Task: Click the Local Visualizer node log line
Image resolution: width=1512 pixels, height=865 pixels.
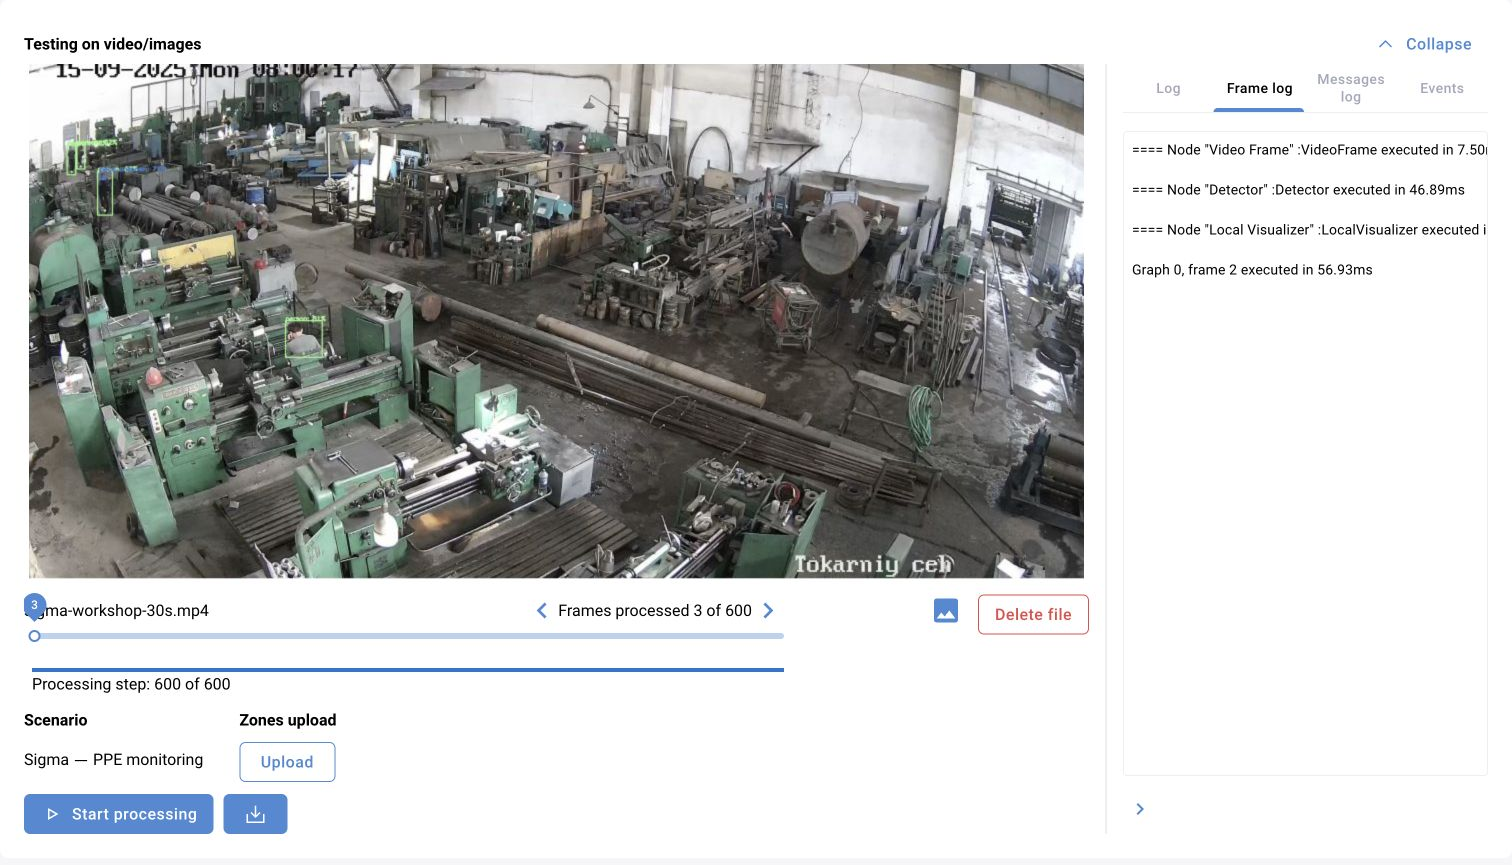Action: pos(1309,230)
